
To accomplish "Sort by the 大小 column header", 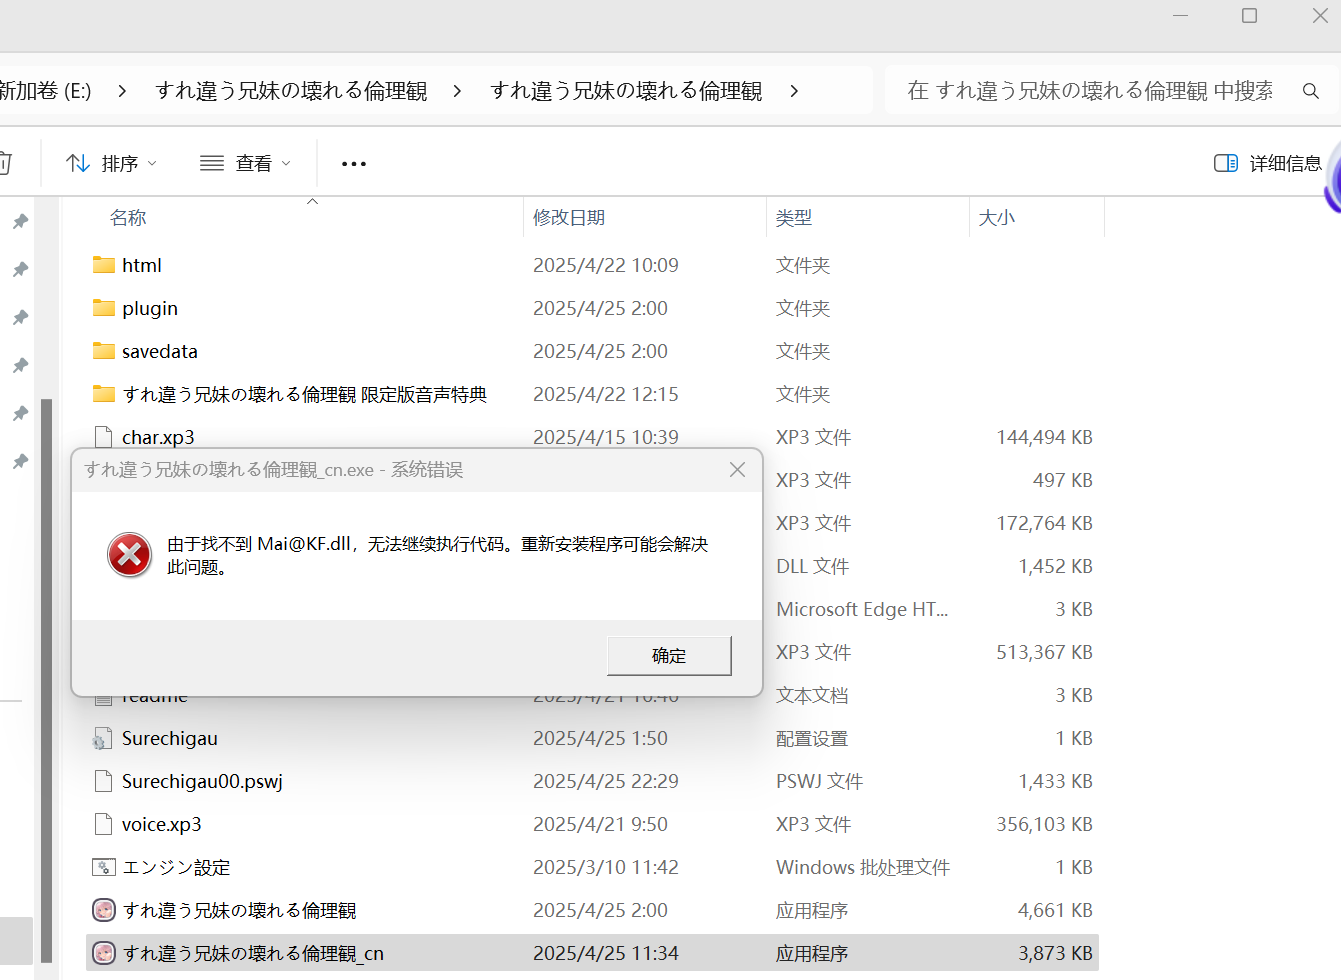I will point(996,218).
